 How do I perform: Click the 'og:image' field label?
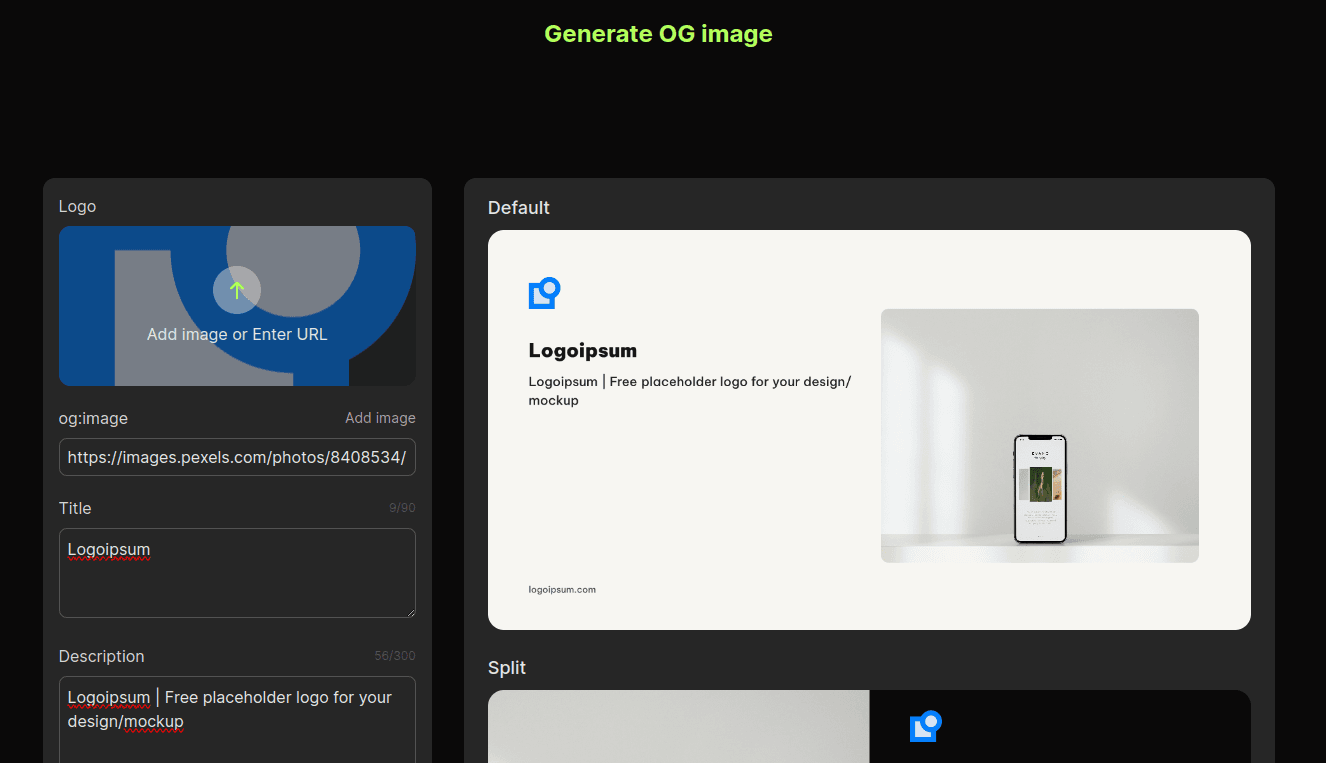coord(93,418)
